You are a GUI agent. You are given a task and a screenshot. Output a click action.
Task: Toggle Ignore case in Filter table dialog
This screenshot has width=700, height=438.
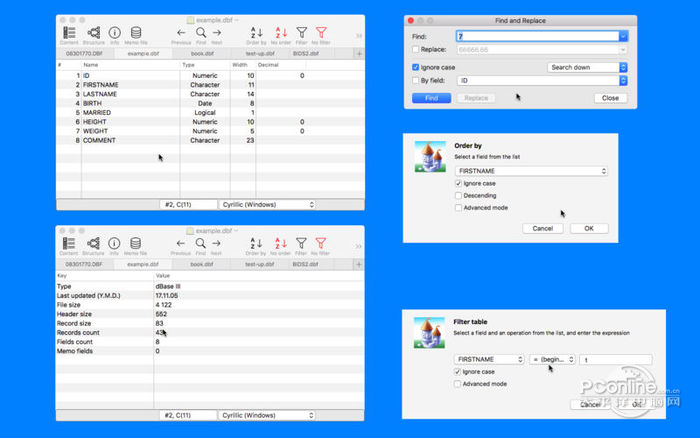click(x=457, y=371)
